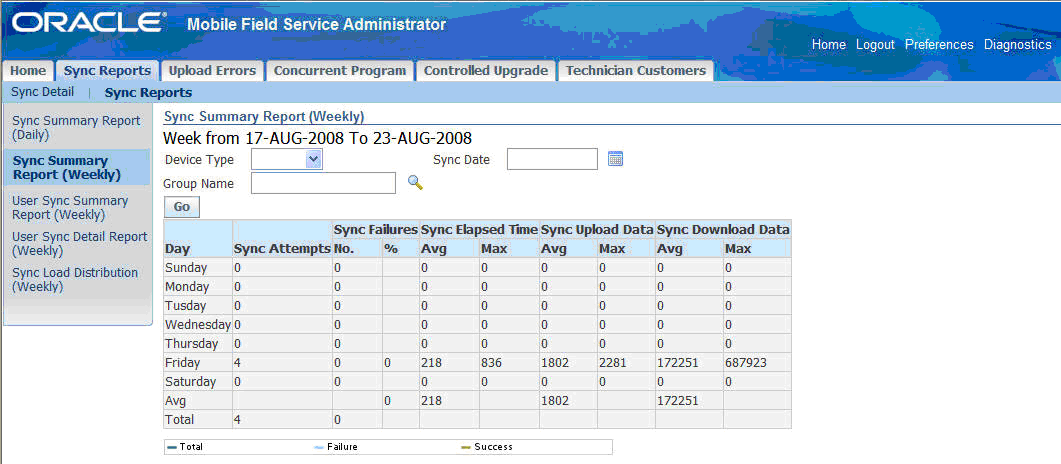Select the Wednesday row label
Image resolution: width=1061 pixels, height=464 pixels.
(x=198, y=324)
